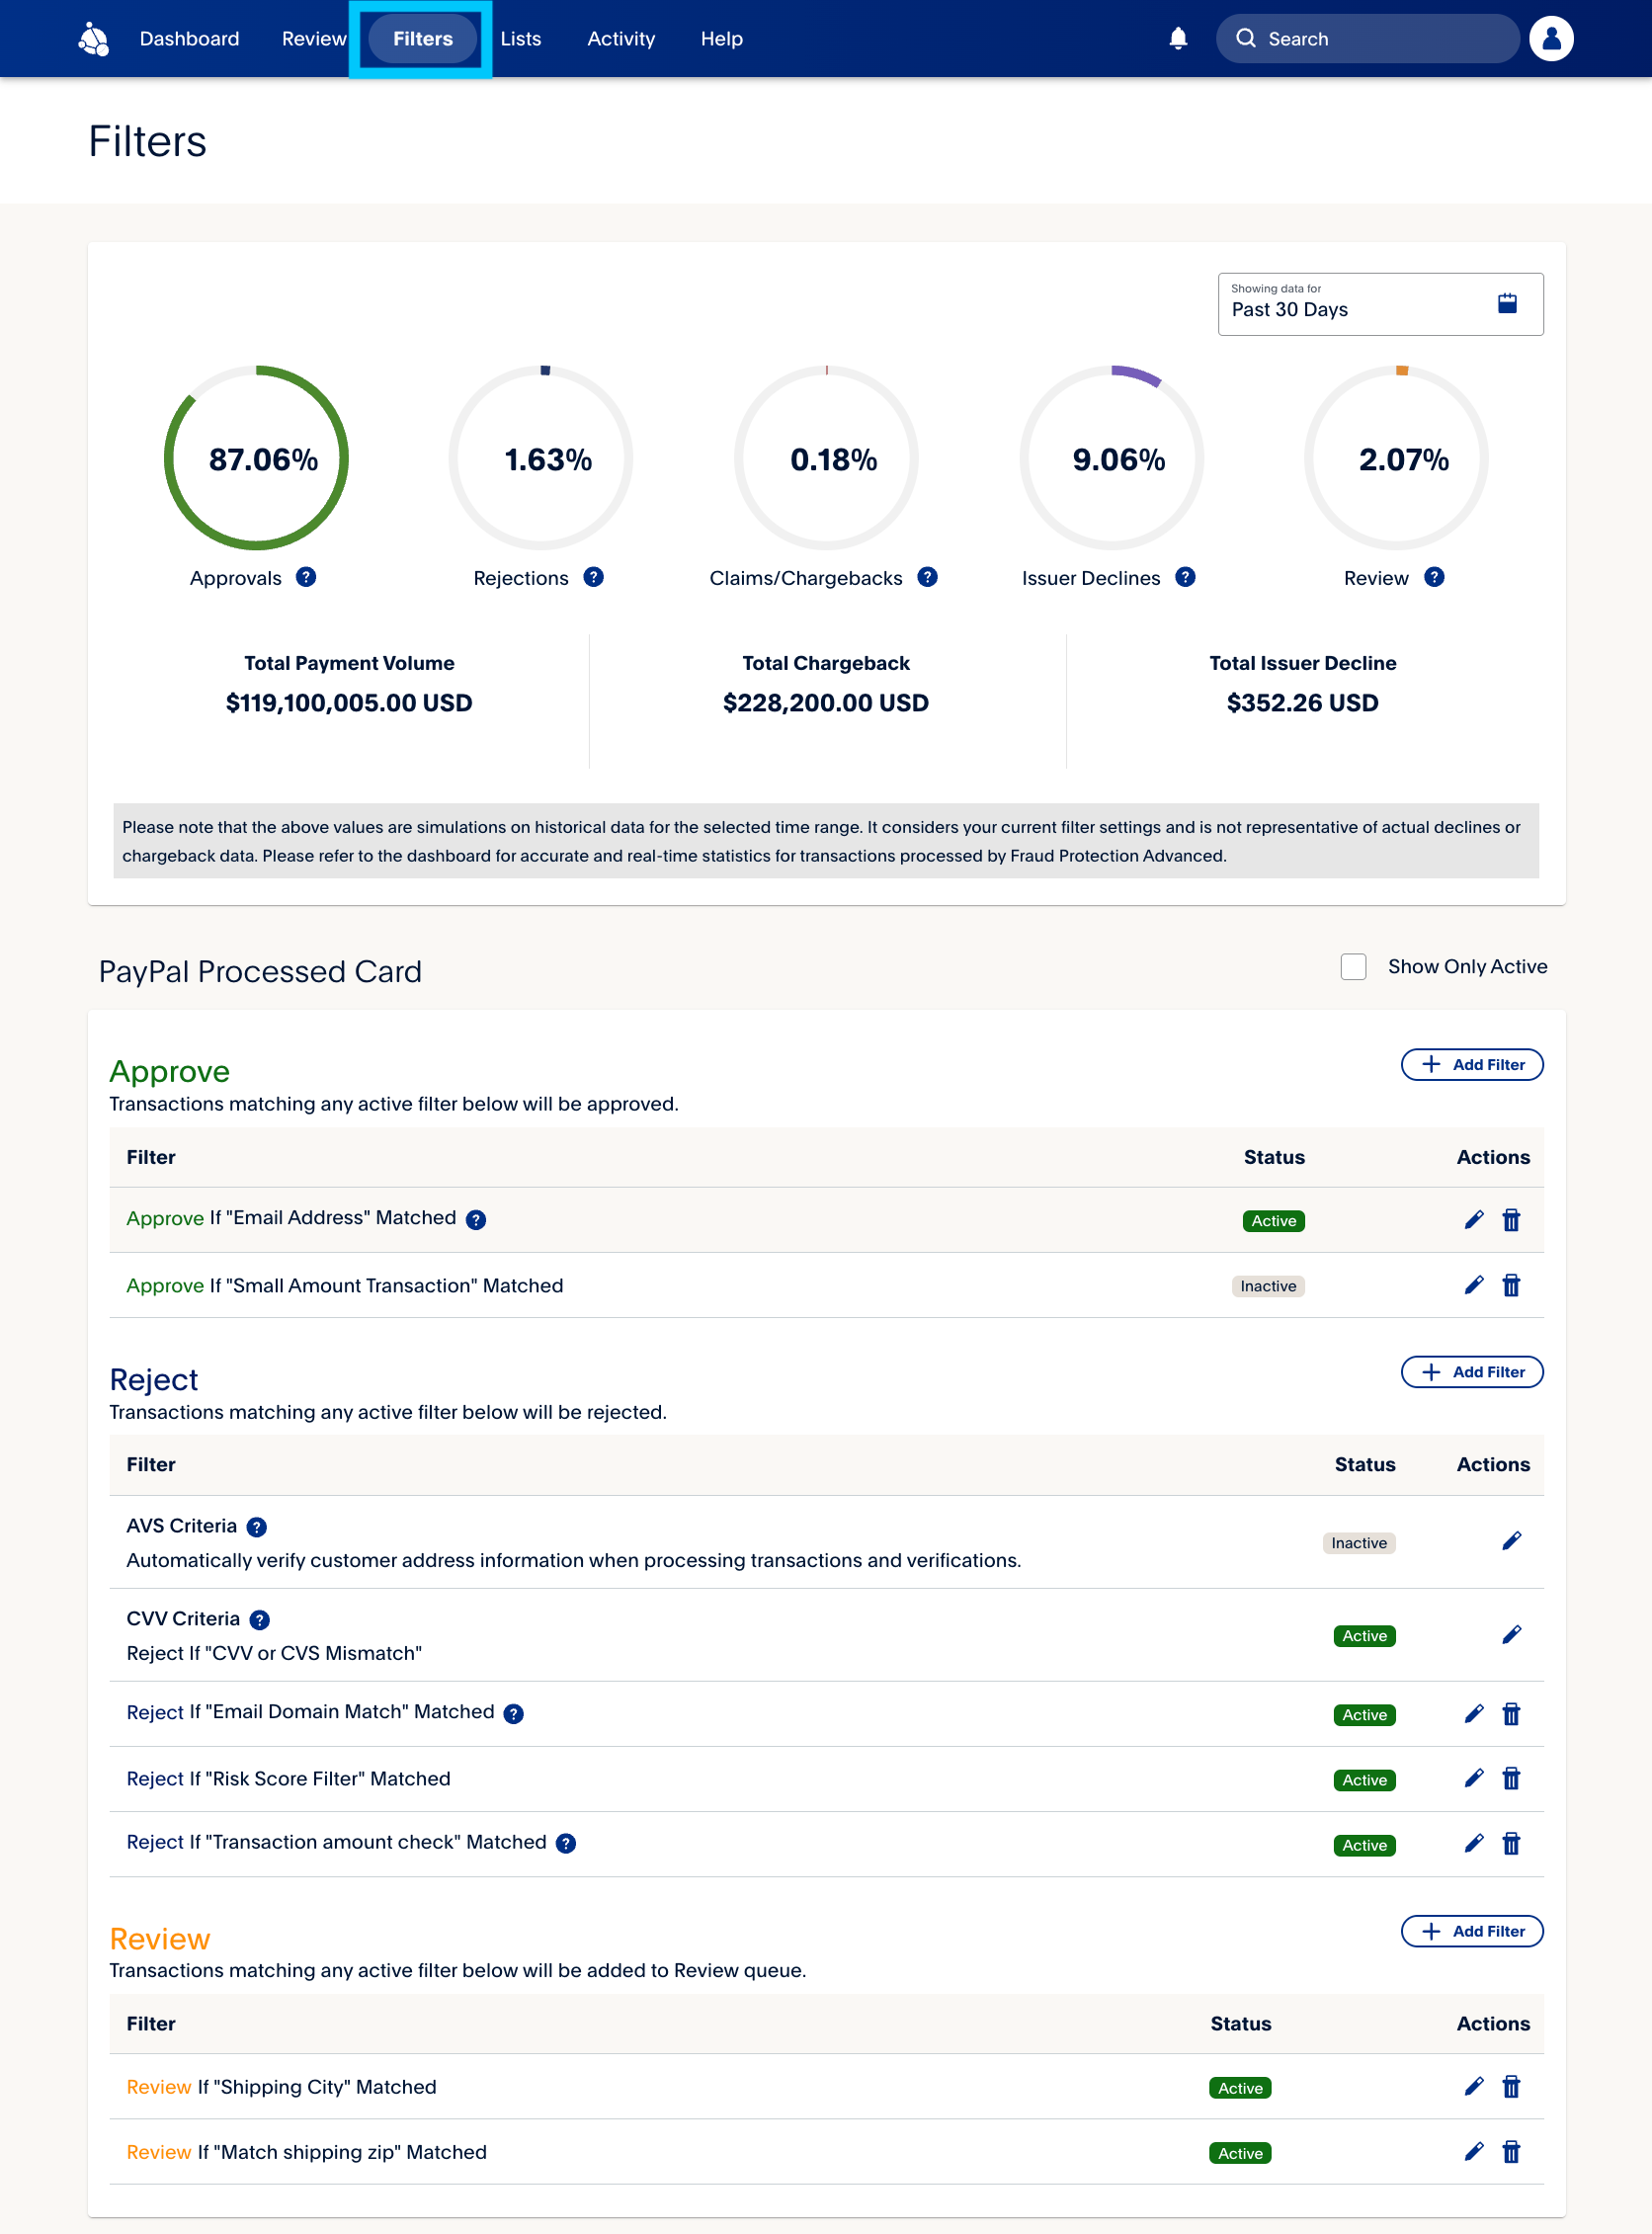Edit the AVS Criteria filter
The height and width of the screenshot is (2234, 1652).
[1511, 1541]
